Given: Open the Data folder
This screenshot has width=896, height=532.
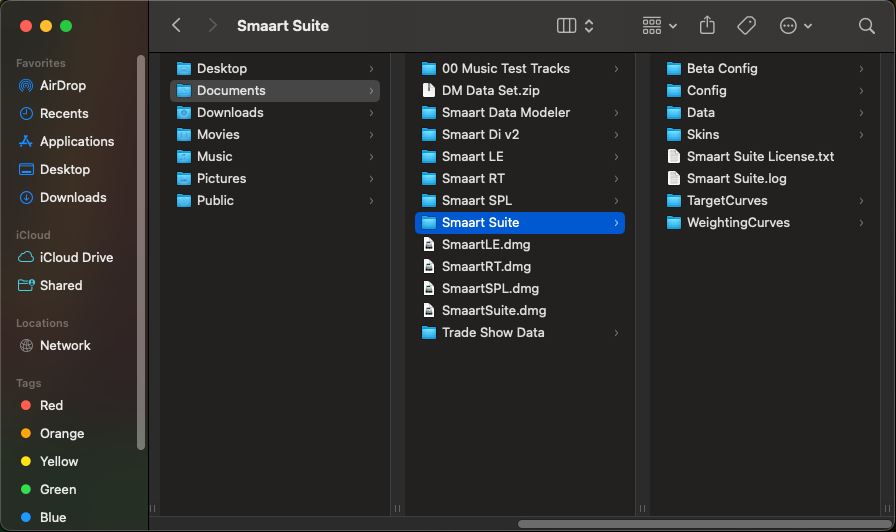Looking at the screenshot, I should (x=765, y=113).
